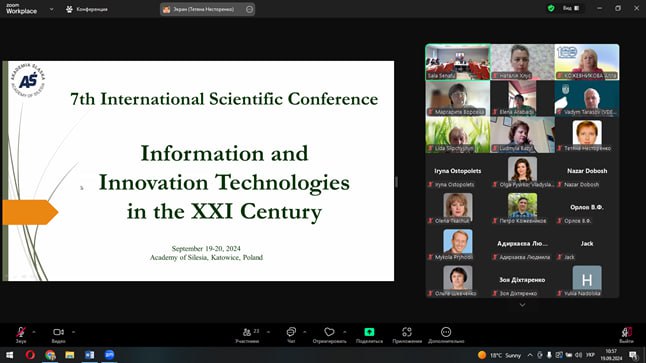Open audio options arrow beside Звук
This screenshot has width=646, height=363.
click(34, 332)
